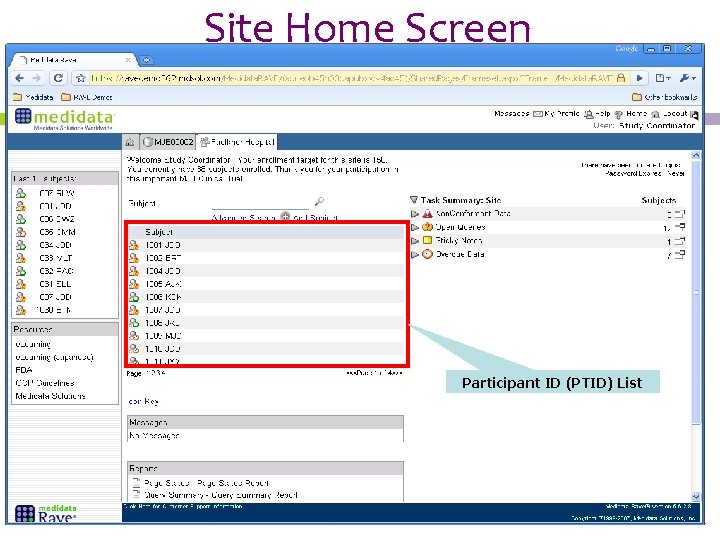
Task: Open the Other bookmarks folder
Action: (664, 97)
